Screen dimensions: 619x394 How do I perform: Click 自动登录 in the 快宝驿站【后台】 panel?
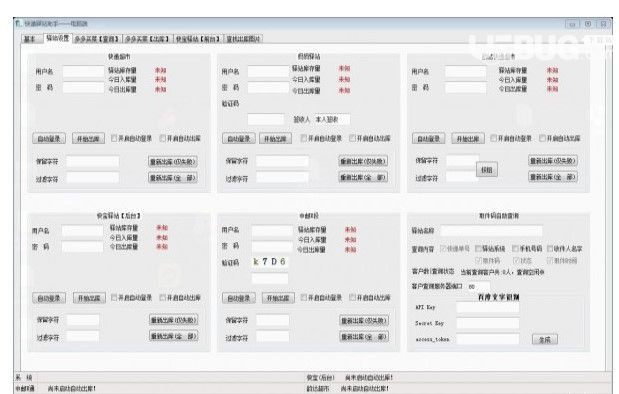(49, 298)
